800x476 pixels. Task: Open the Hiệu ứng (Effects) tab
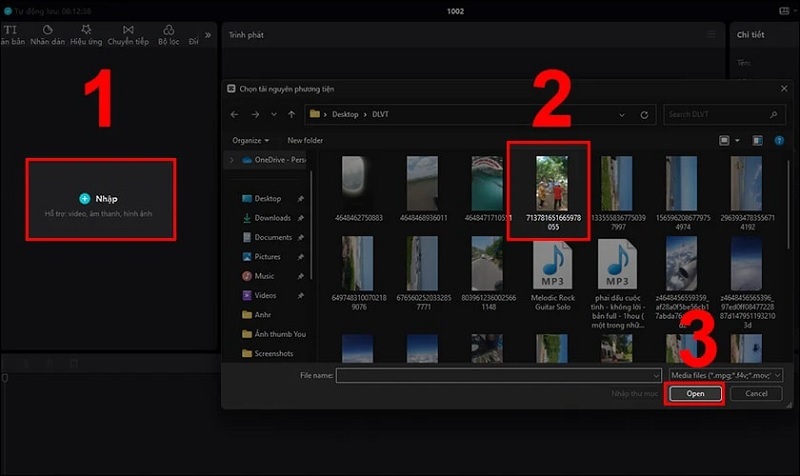click(86, 36)
